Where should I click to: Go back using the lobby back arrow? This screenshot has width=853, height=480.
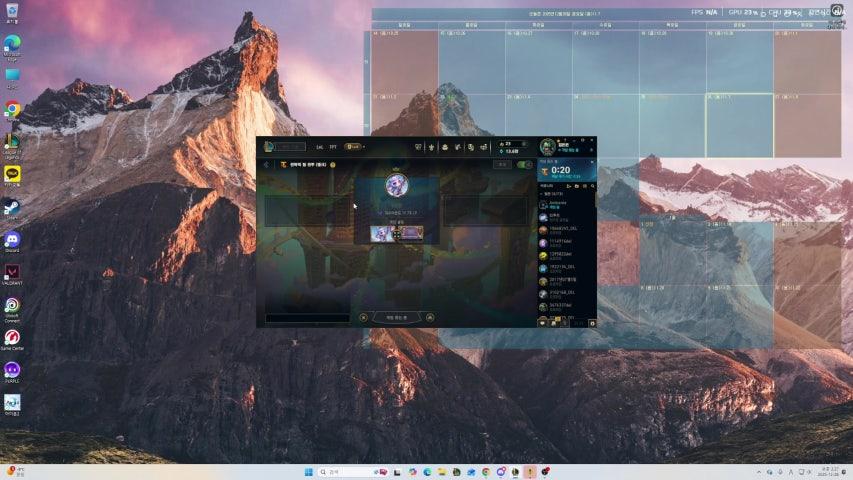266,165
